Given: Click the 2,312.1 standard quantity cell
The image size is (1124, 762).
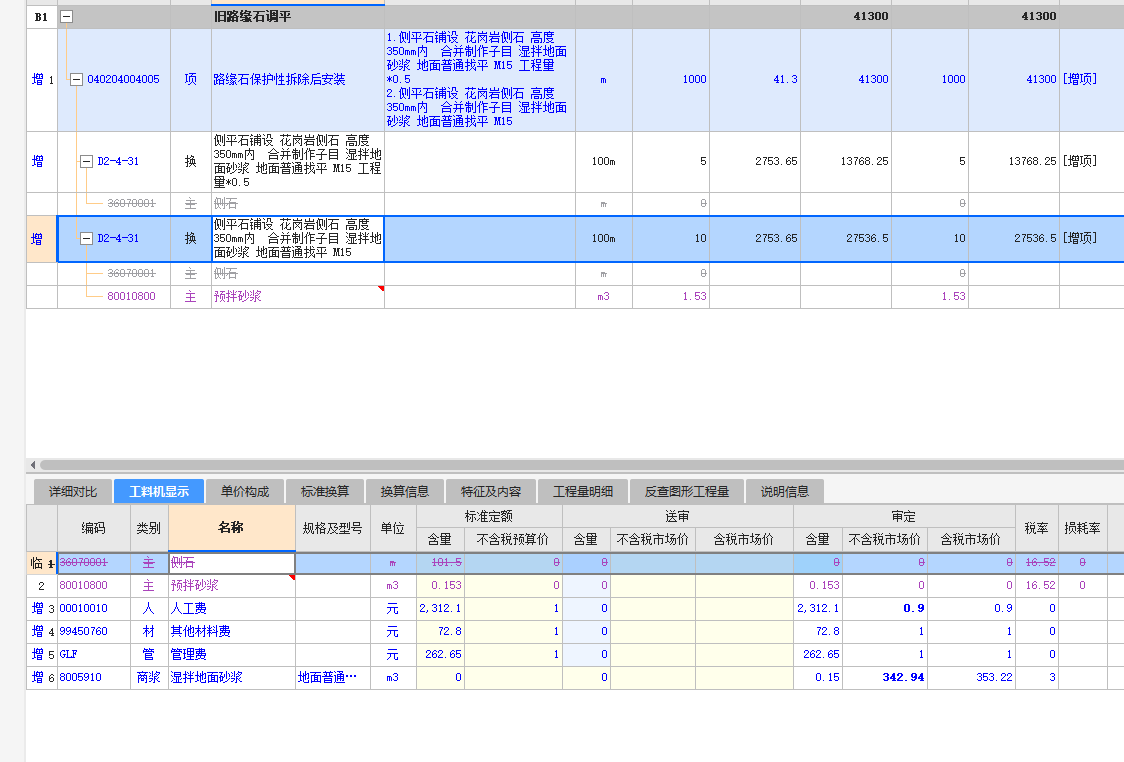Looking at the screenshot, I should tap(440, 608).
